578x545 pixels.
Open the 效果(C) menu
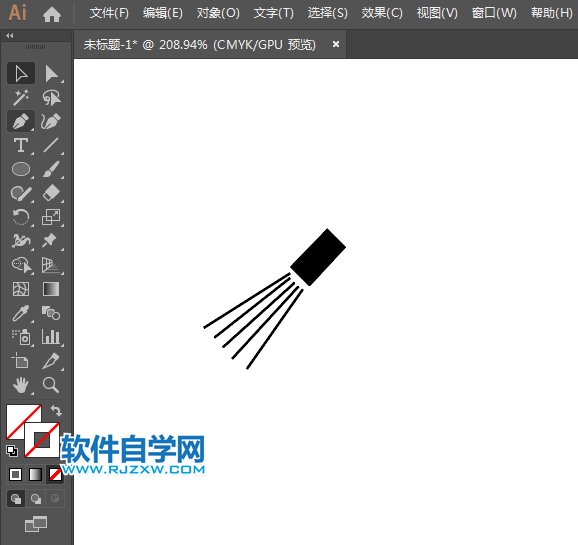[x=382, y=13]
